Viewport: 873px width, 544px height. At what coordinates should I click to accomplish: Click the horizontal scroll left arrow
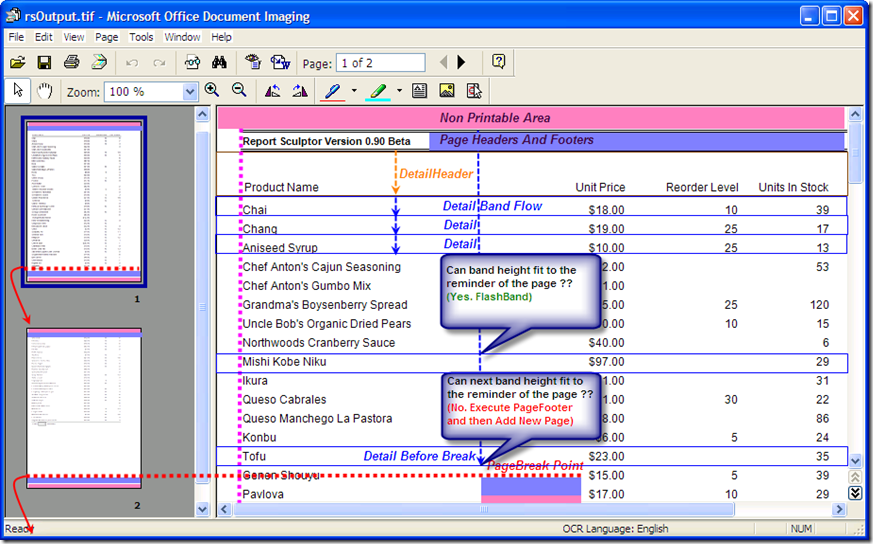224,509
